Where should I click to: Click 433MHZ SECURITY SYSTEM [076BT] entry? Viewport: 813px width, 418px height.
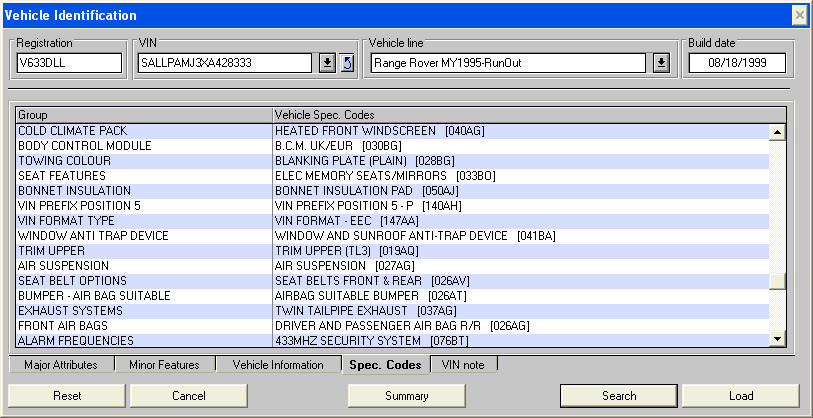pyautogui.click(x=372, y=341)
